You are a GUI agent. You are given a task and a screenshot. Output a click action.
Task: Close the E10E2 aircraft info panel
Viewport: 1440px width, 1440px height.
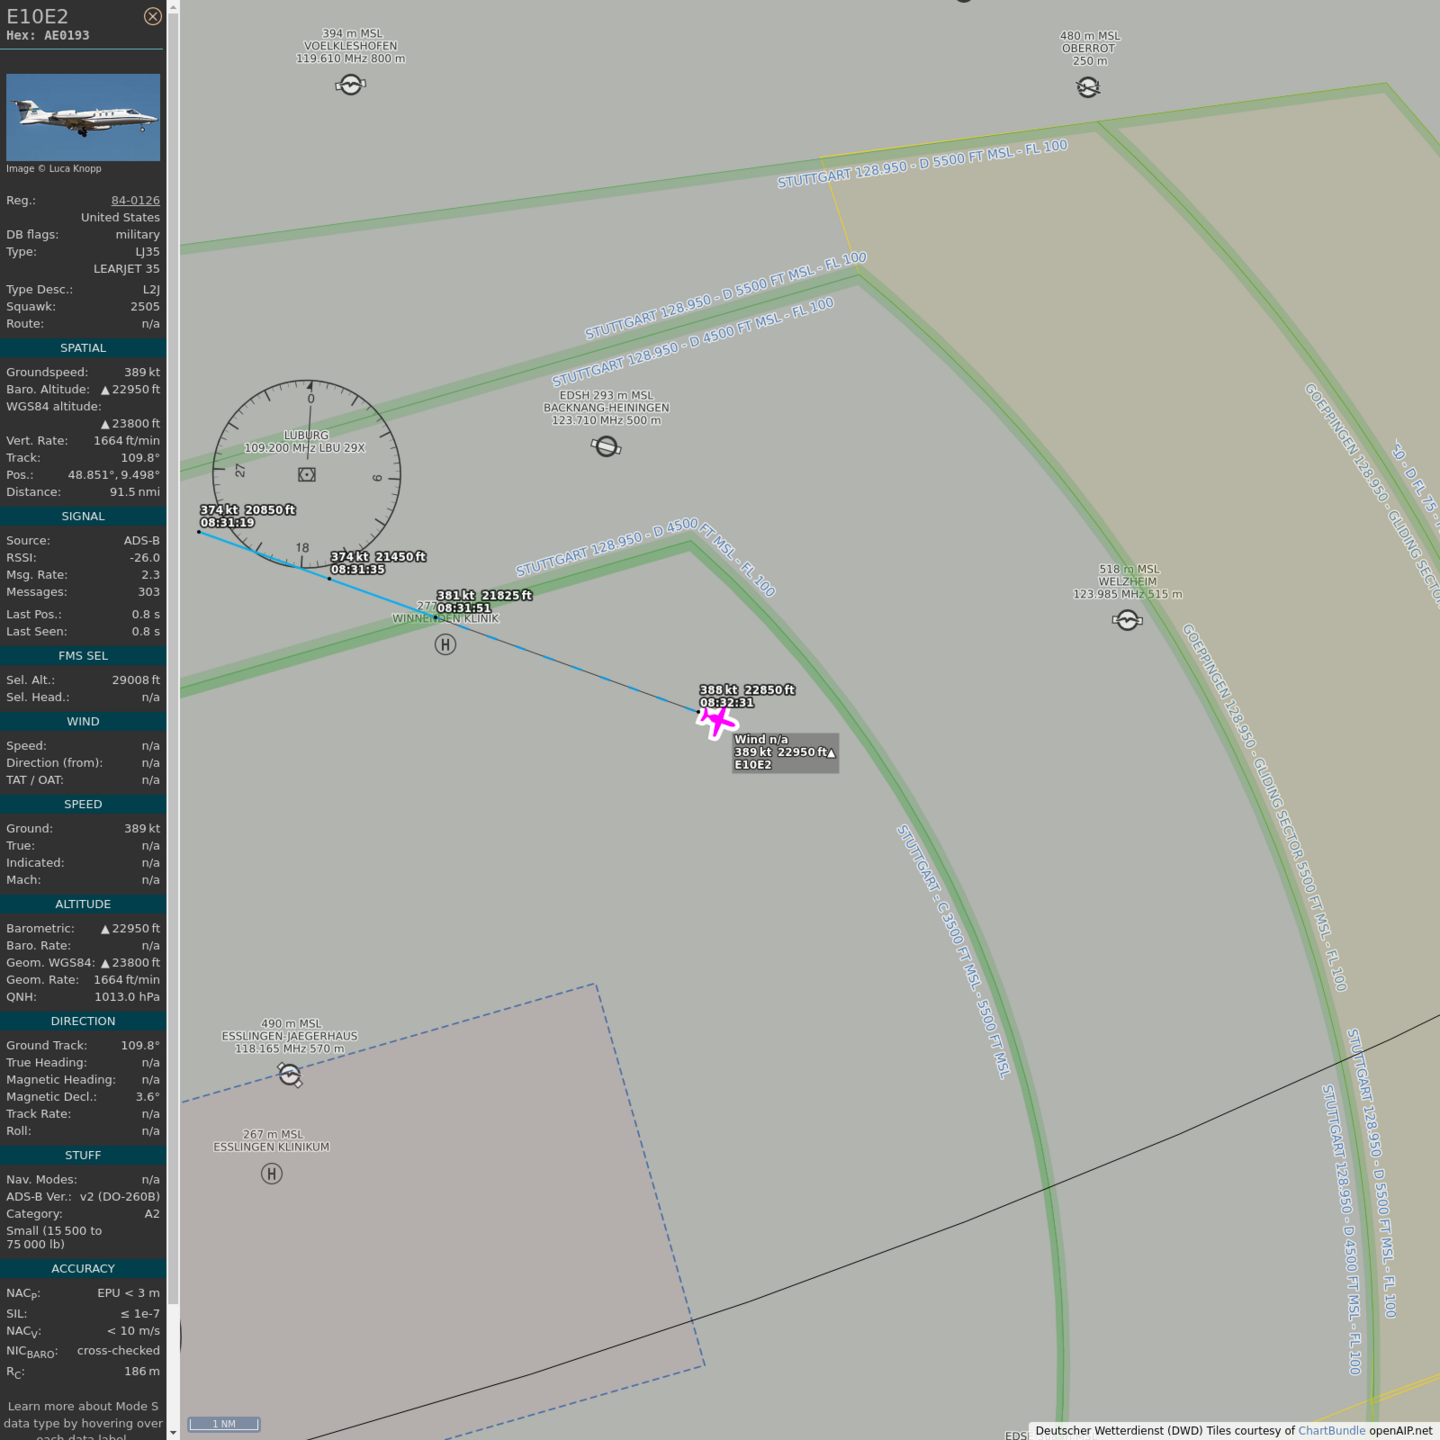point(152,16)
